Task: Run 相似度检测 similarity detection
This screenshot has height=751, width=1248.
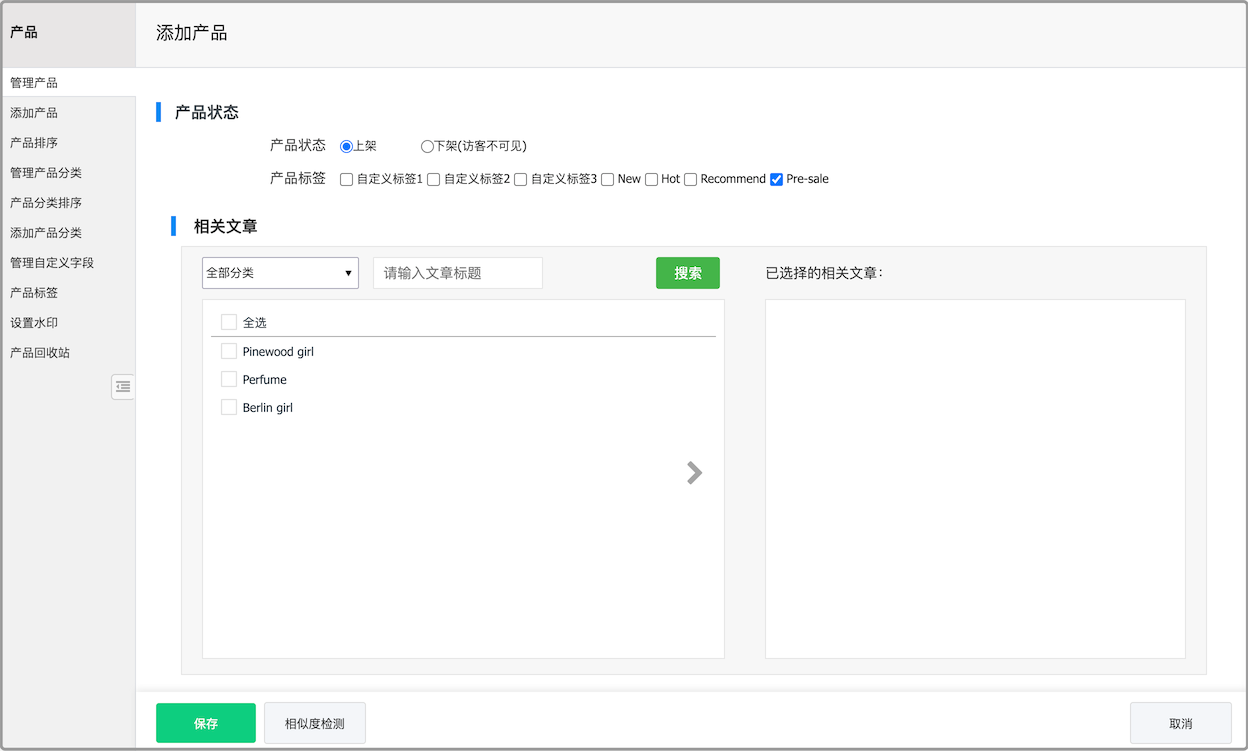Action: coord(314,722)
